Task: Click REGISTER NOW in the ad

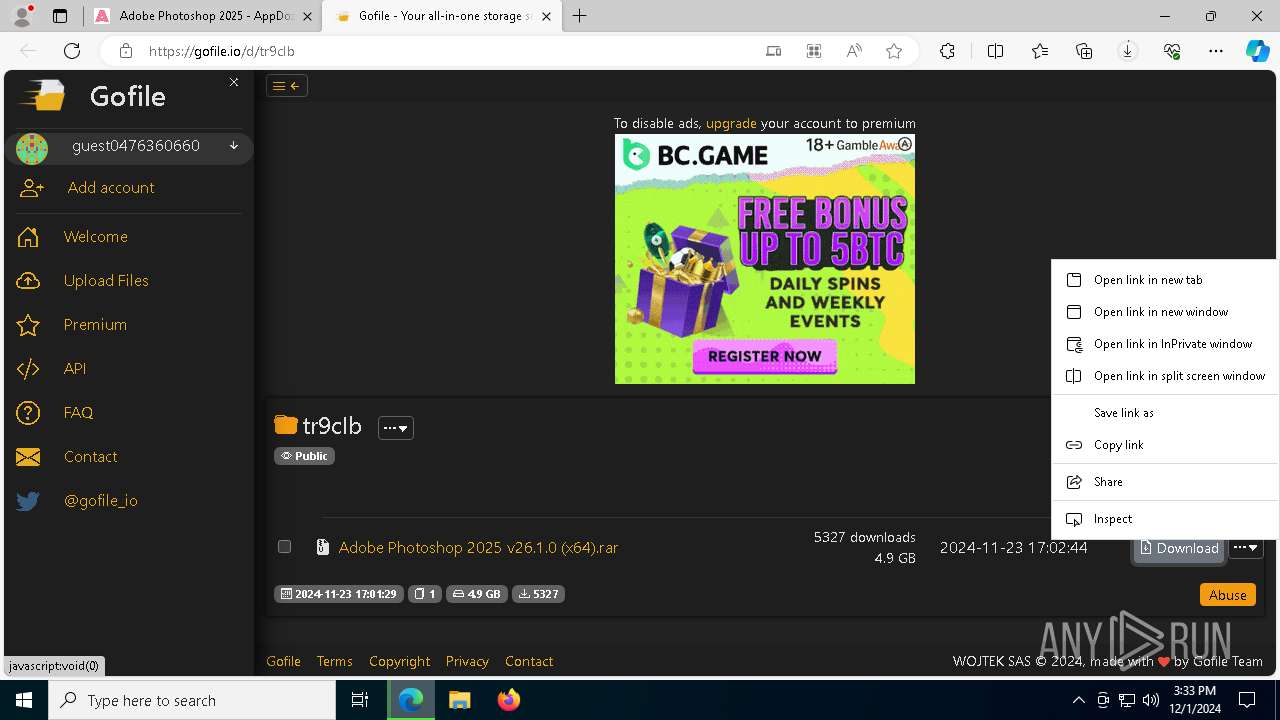Action: coord(765,356)
